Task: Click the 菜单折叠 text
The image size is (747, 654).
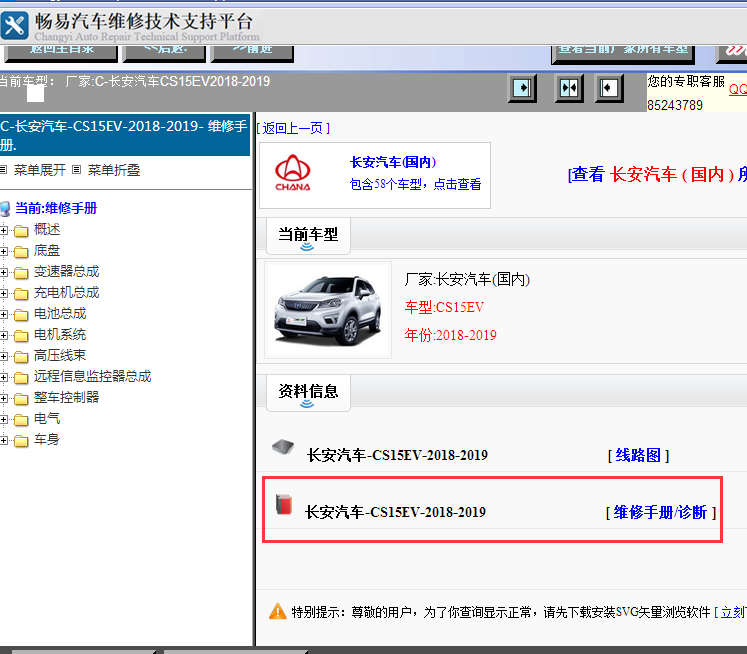Action: pyautogui.click(x=114, y=170)
